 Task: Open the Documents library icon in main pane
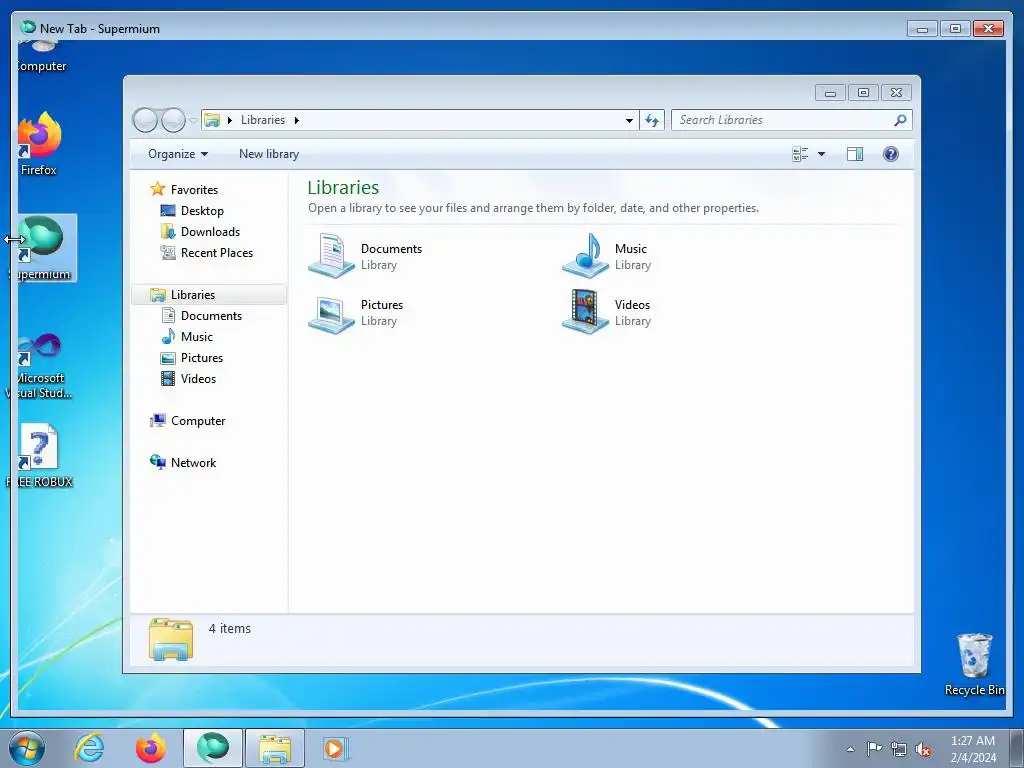click(332, 255)
